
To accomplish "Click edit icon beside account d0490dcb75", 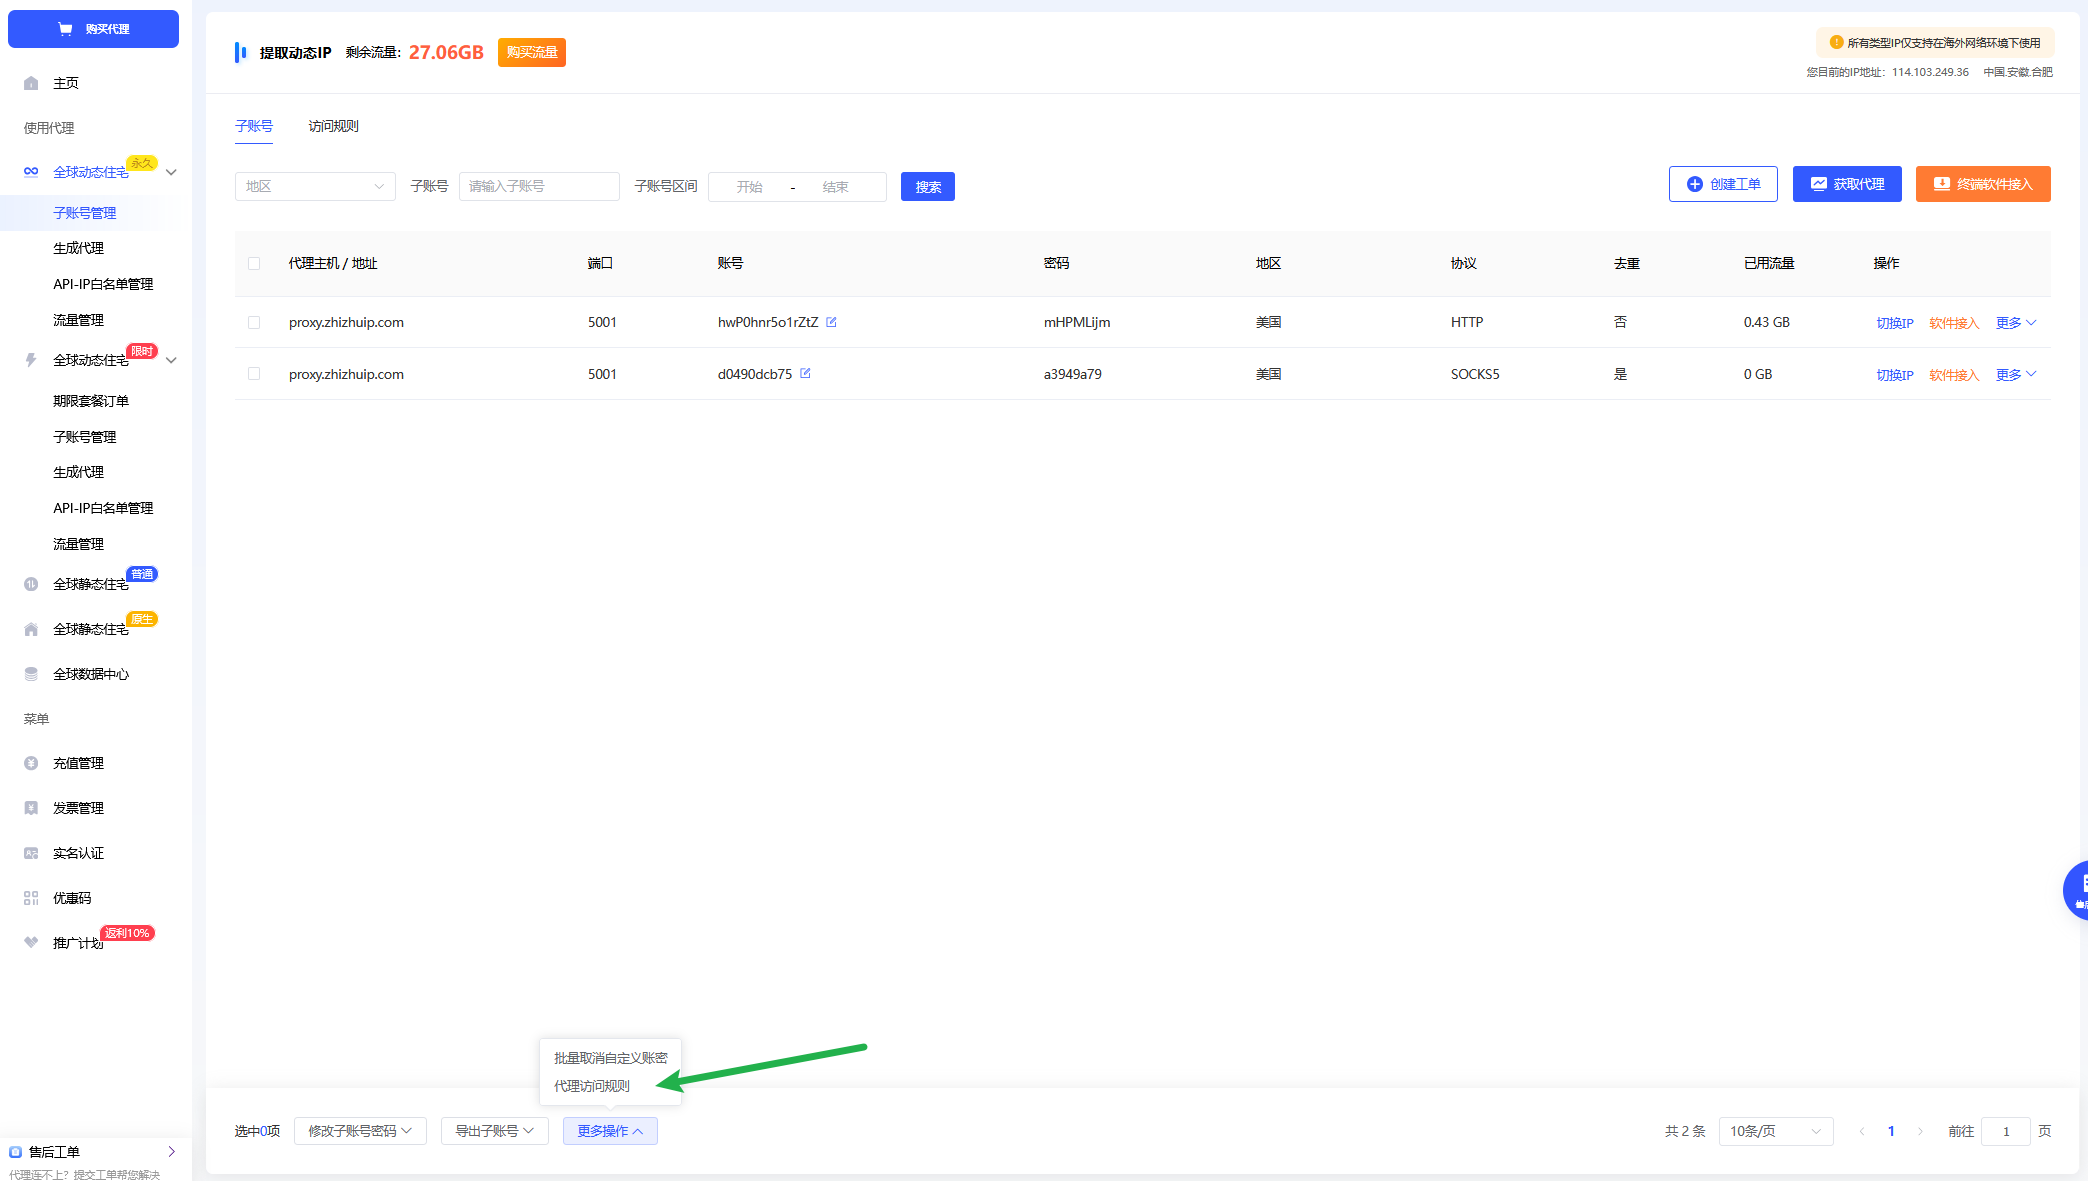I will pos(805,373).
